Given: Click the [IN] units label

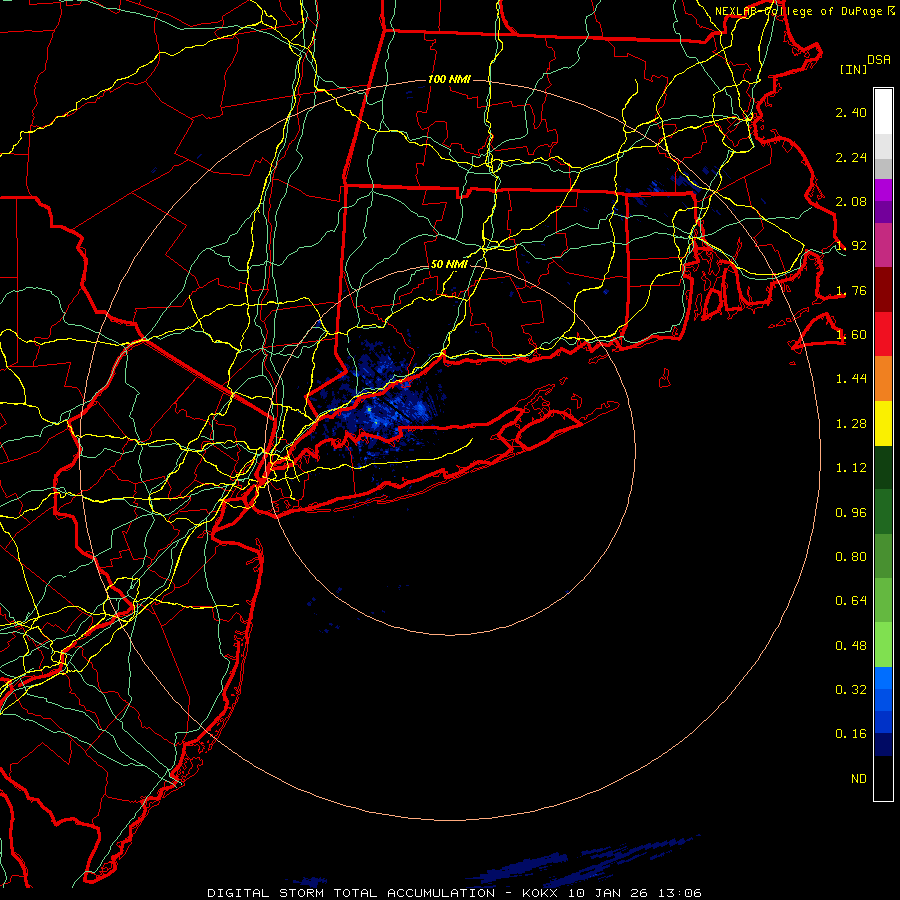Looking at the screenshot, I should (x=853, y=69).
